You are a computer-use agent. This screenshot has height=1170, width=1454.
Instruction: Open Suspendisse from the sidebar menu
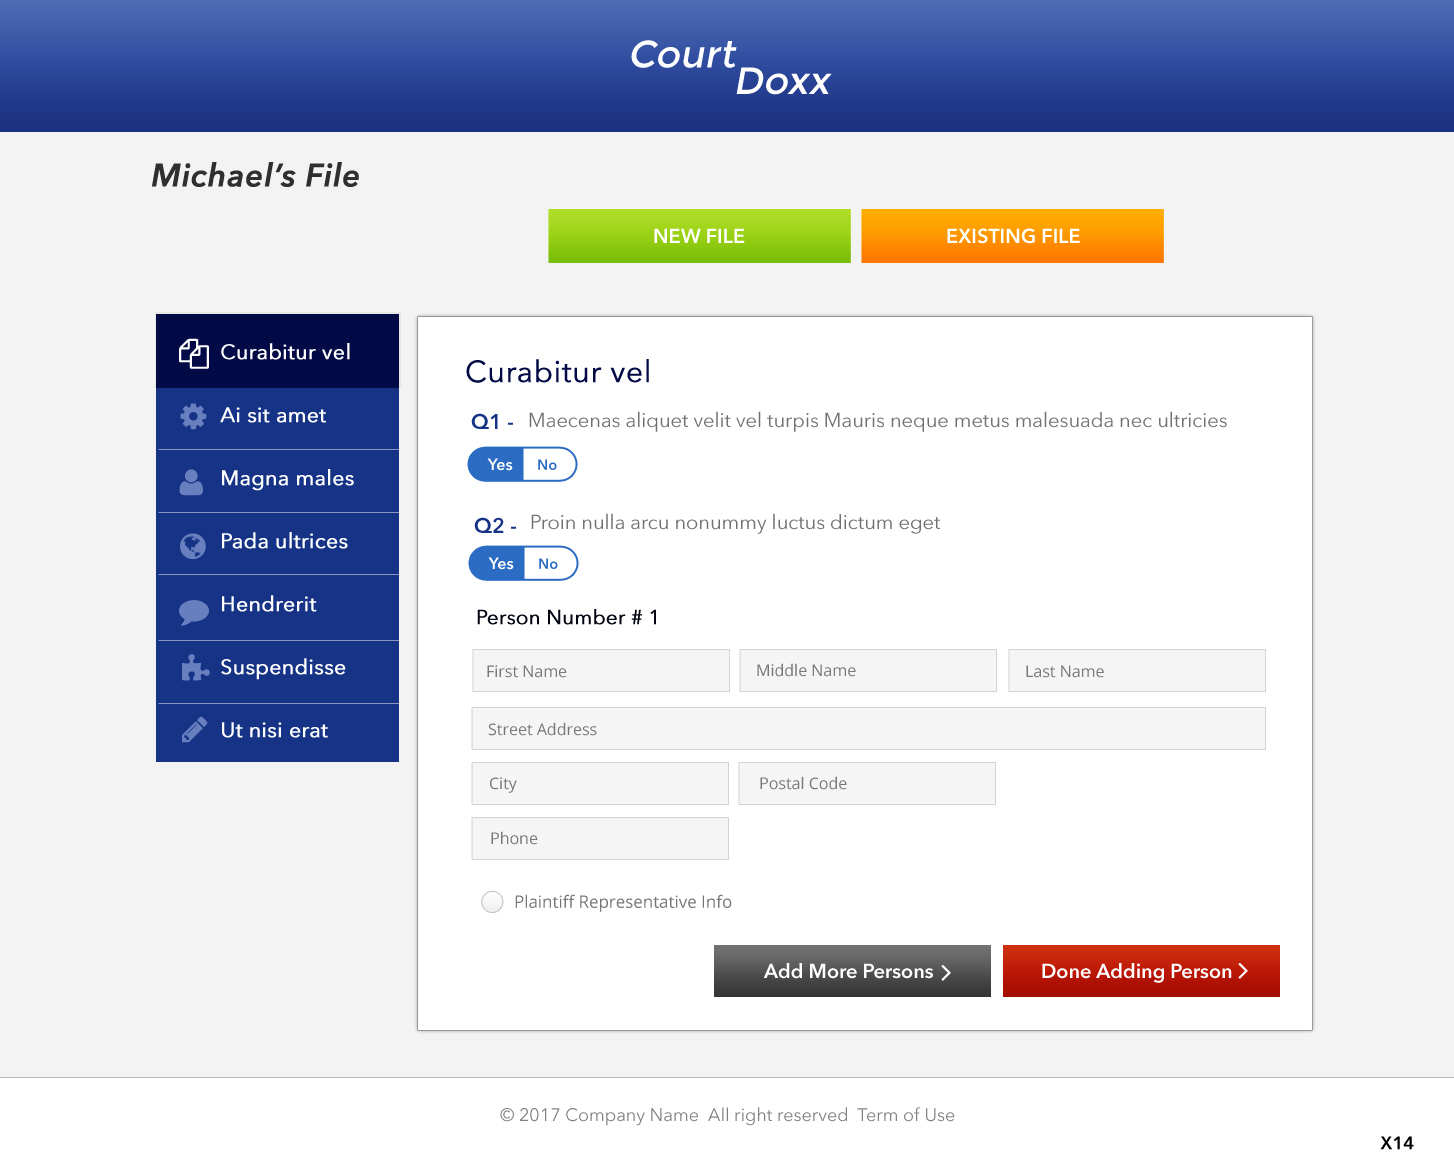[x=278, y=672]
